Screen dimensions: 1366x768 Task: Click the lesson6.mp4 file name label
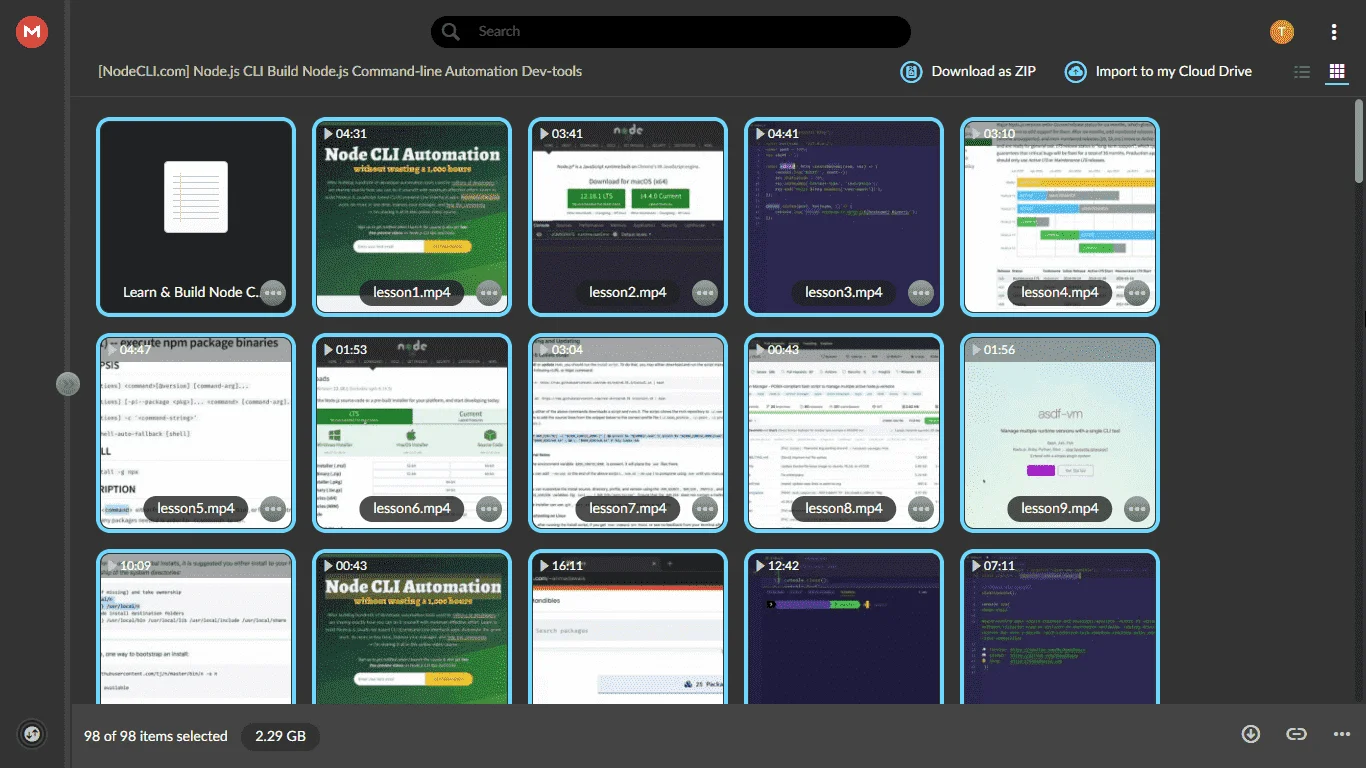412,509
